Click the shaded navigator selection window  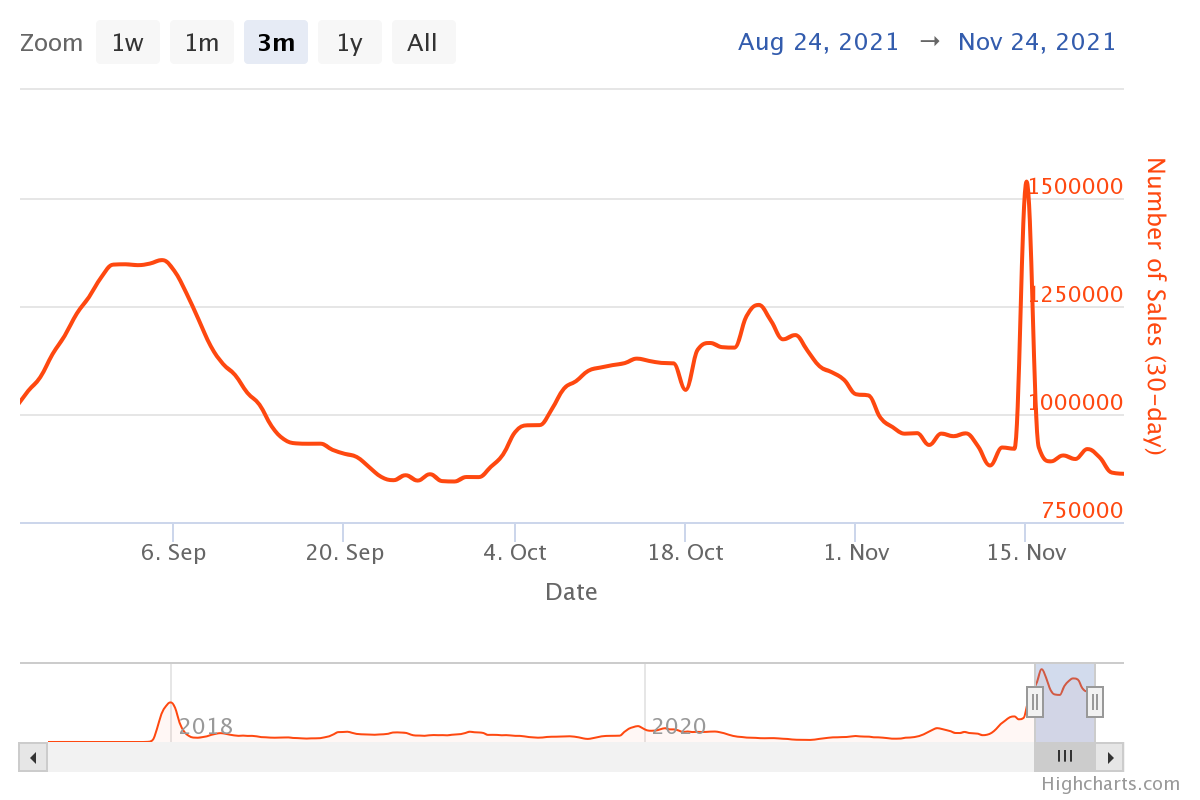tap(1065, 715)
